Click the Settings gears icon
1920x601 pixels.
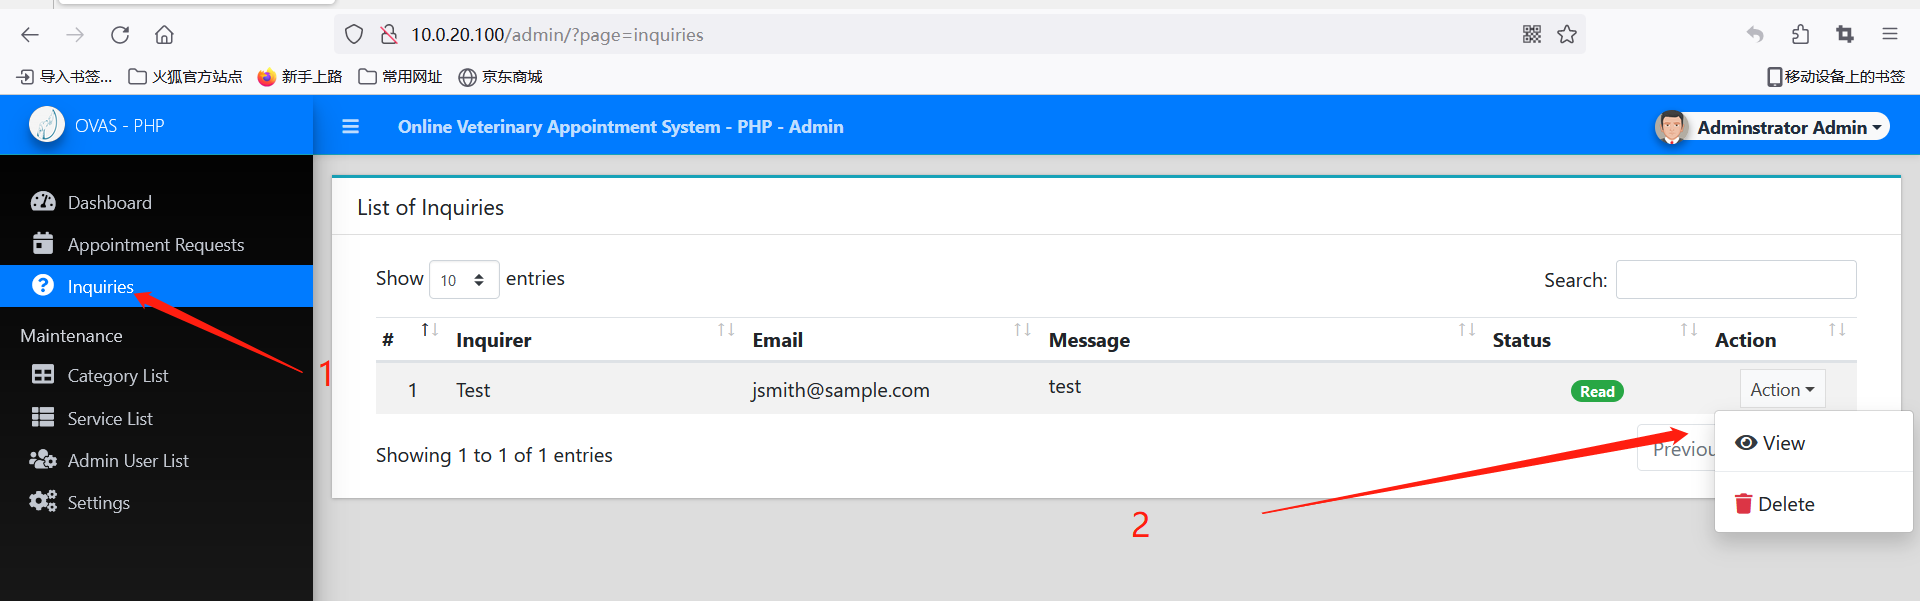tap(43, 502)
